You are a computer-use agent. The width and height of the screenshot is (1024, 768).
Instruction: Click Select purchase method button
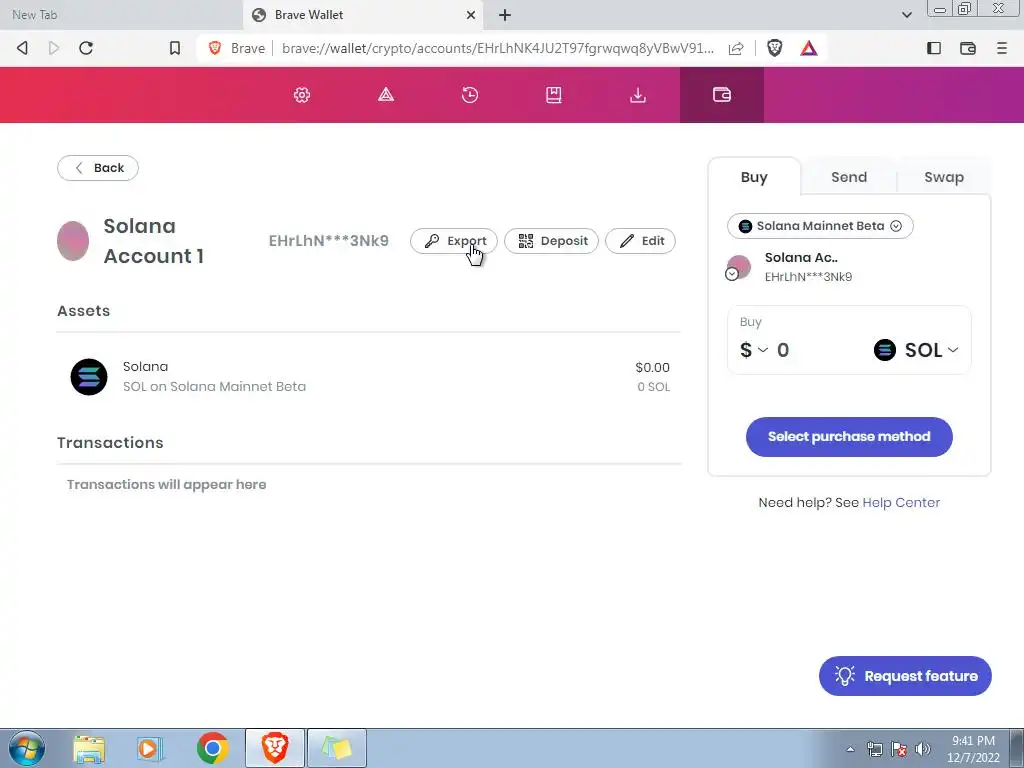click(849, 437)
